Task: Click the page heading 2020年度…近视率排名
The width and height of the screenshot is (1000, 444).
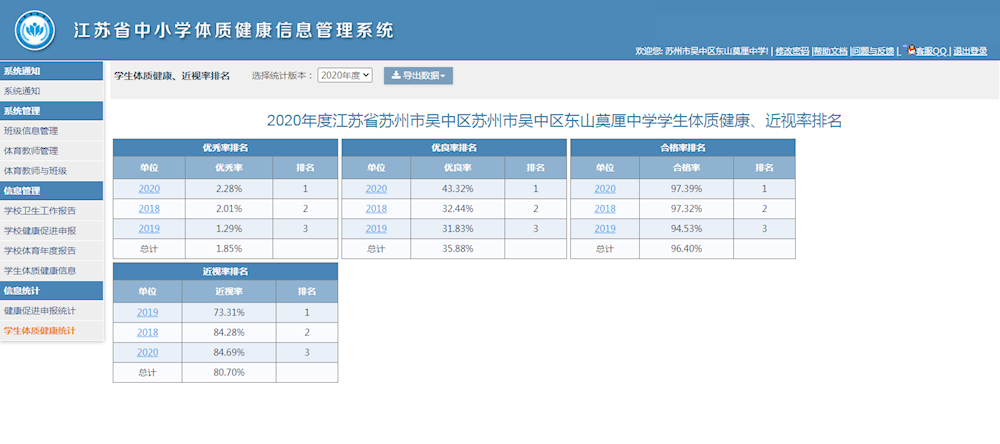Action: click(554, 120)
